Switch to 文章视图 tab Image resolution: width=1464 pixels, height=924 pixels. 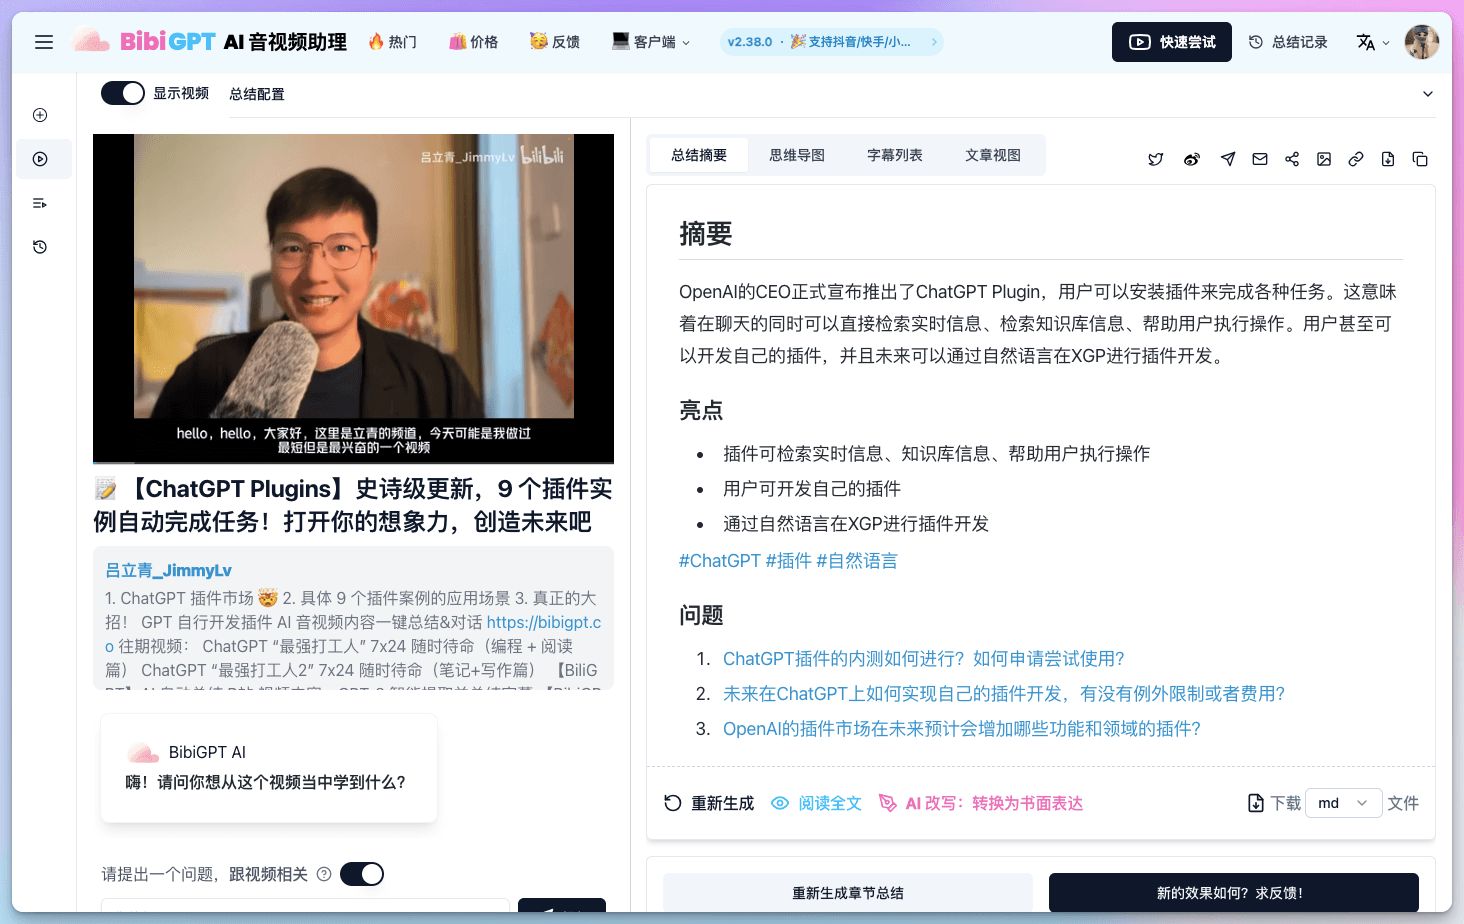(993, 155)
